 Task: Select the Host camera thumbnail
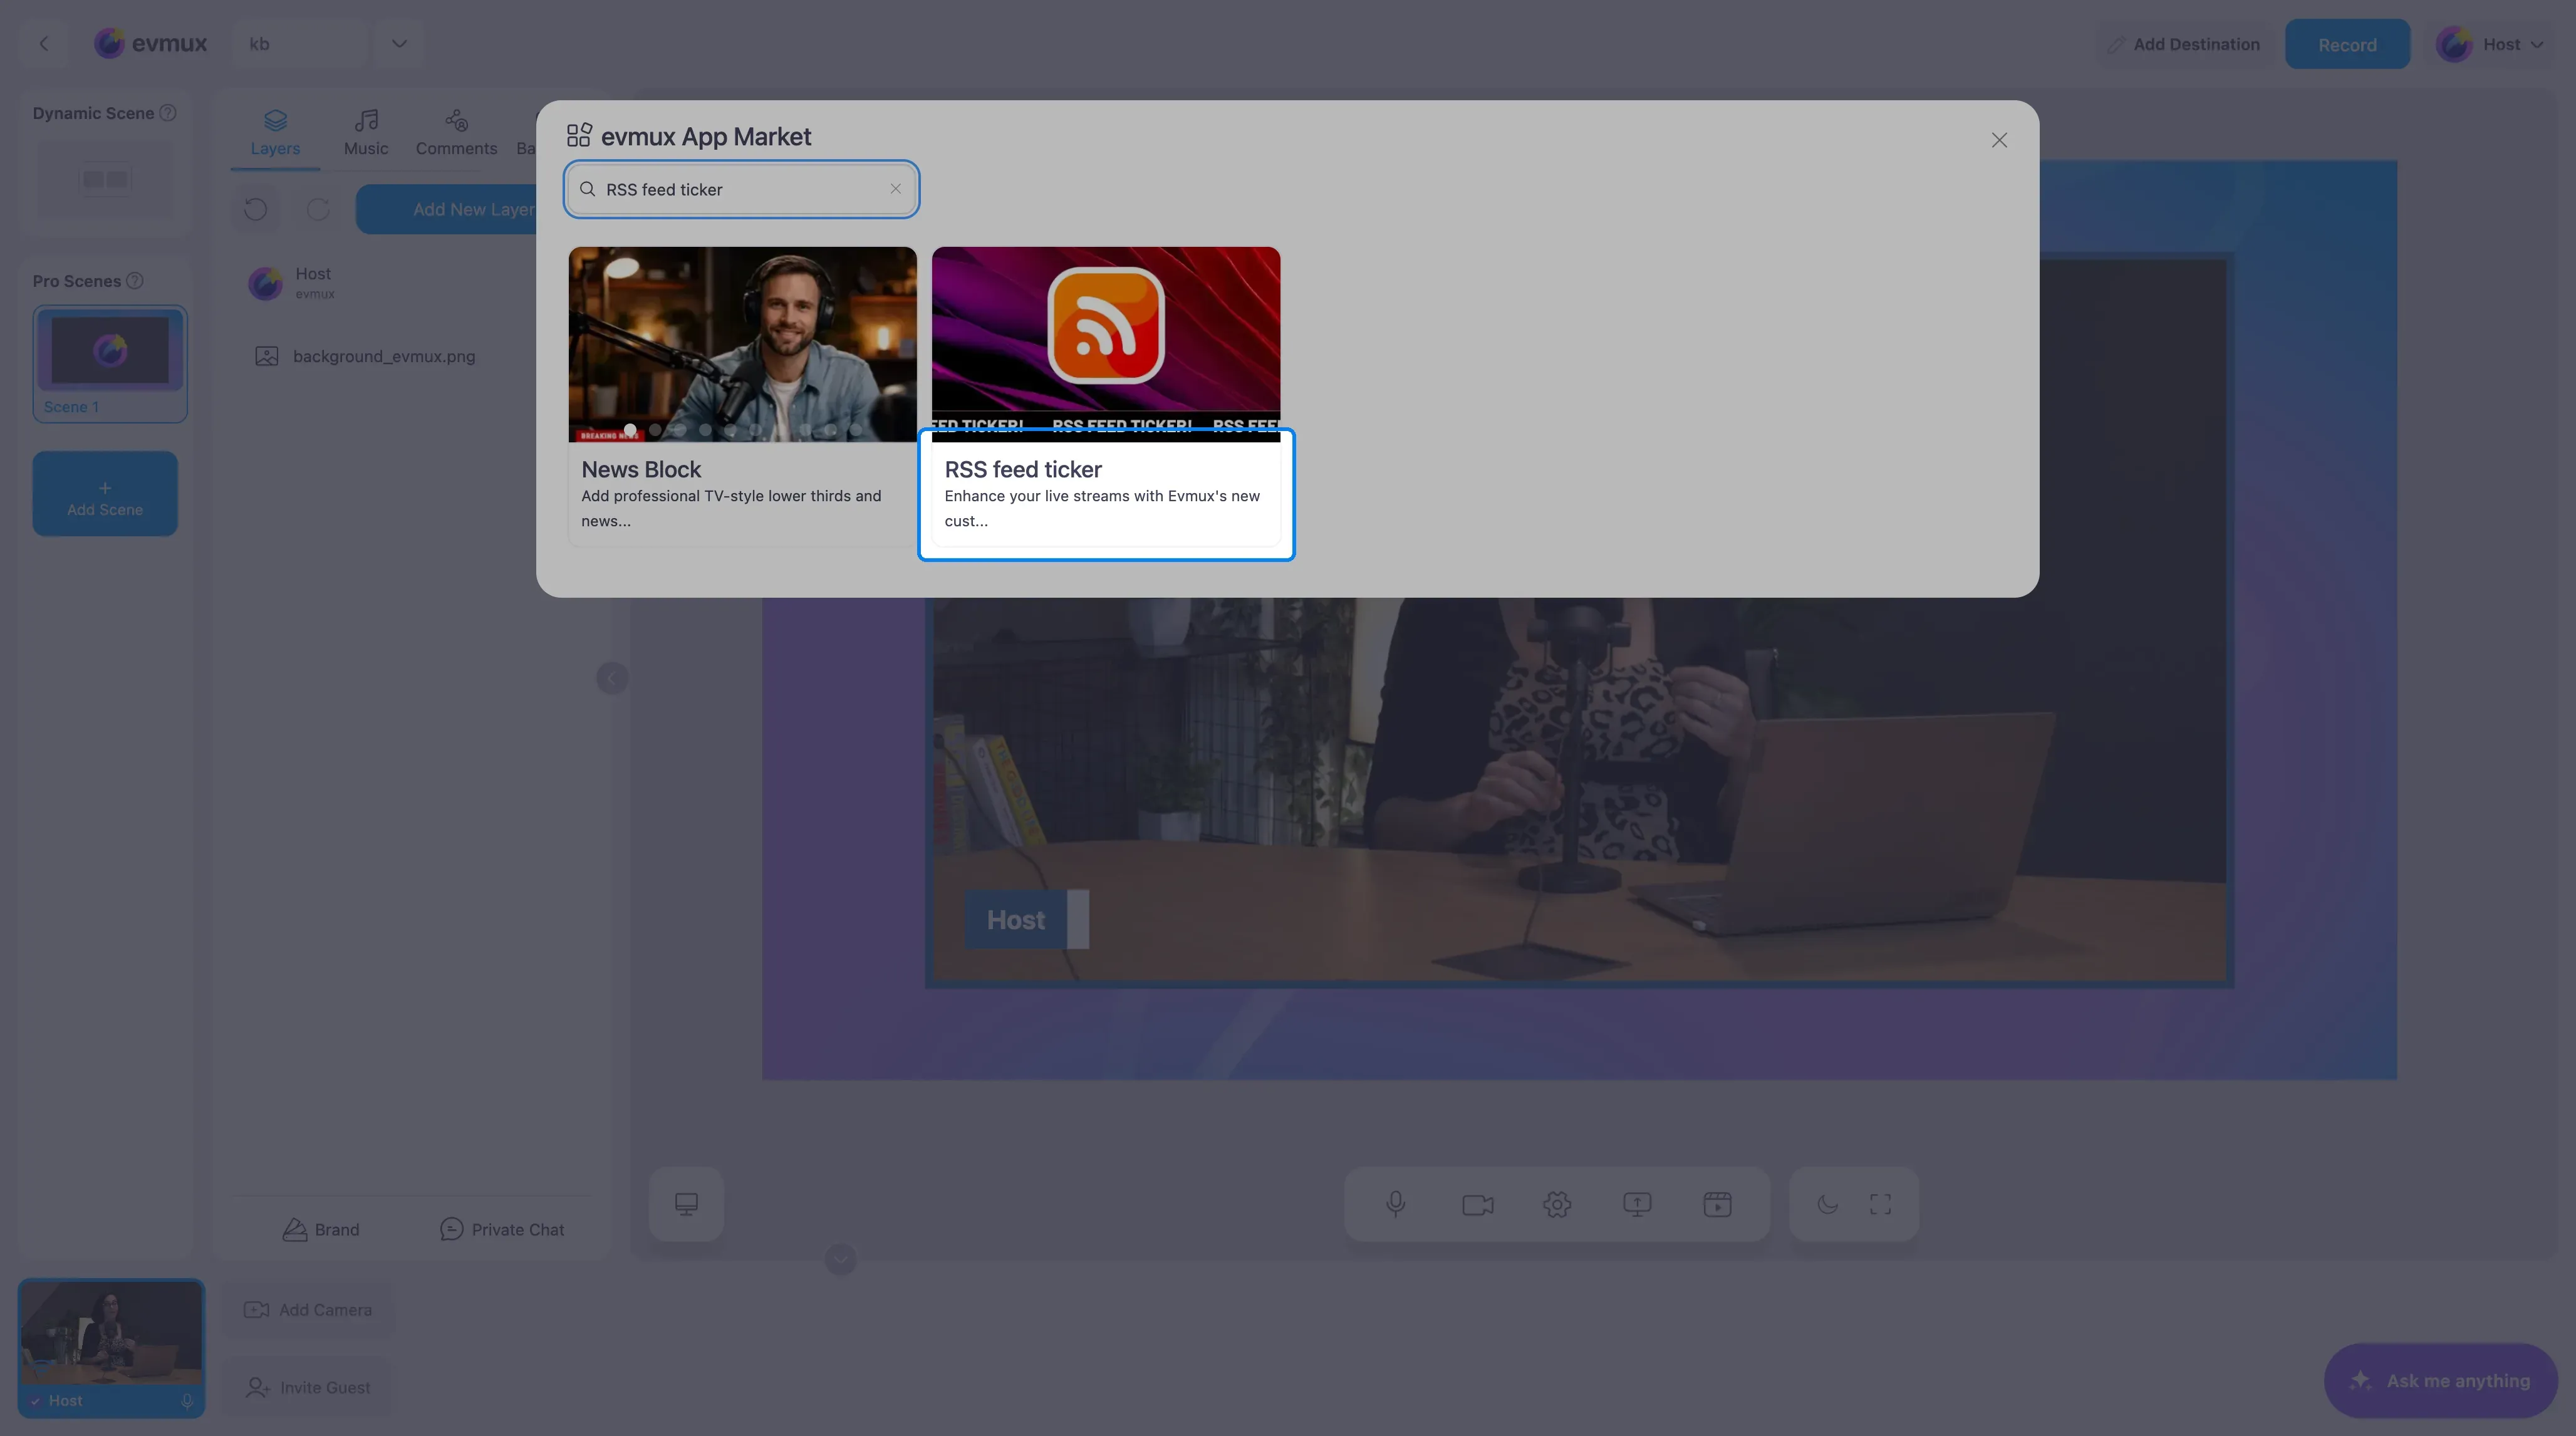(111, 1347)
